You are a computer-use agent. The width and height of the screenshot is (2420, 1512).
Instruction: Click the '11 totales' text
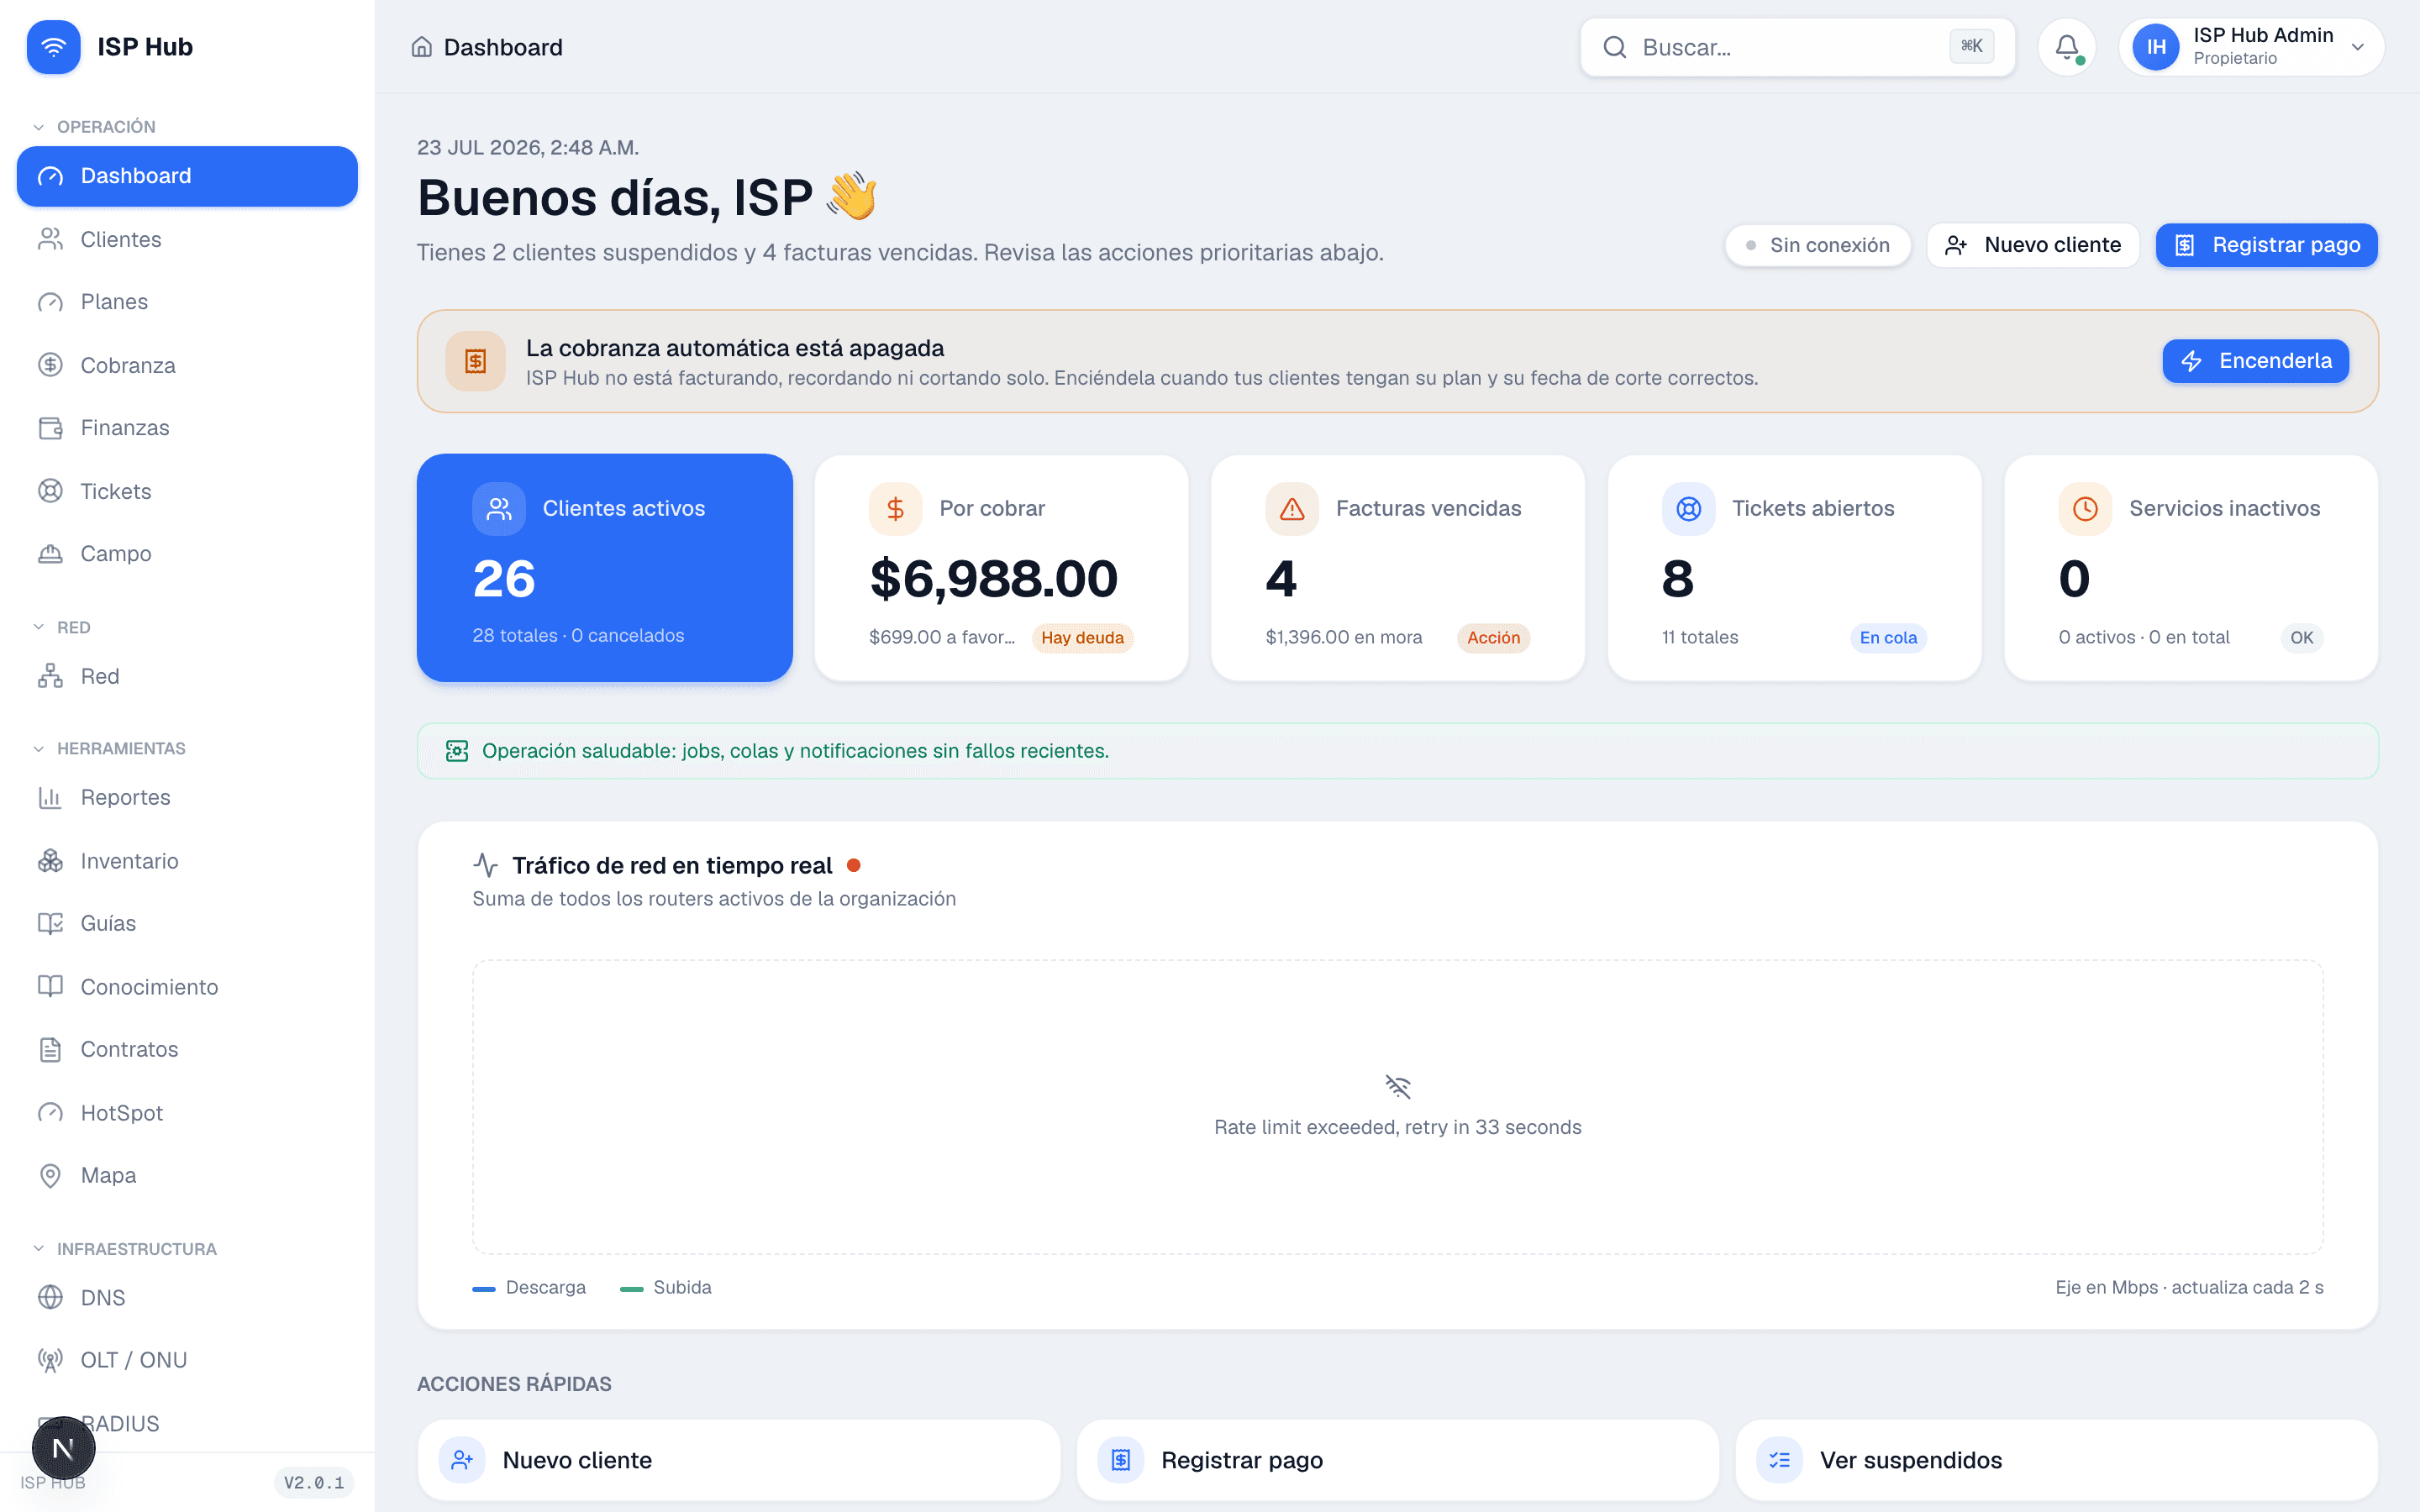pyautogui.click(x=1700, y=638)
